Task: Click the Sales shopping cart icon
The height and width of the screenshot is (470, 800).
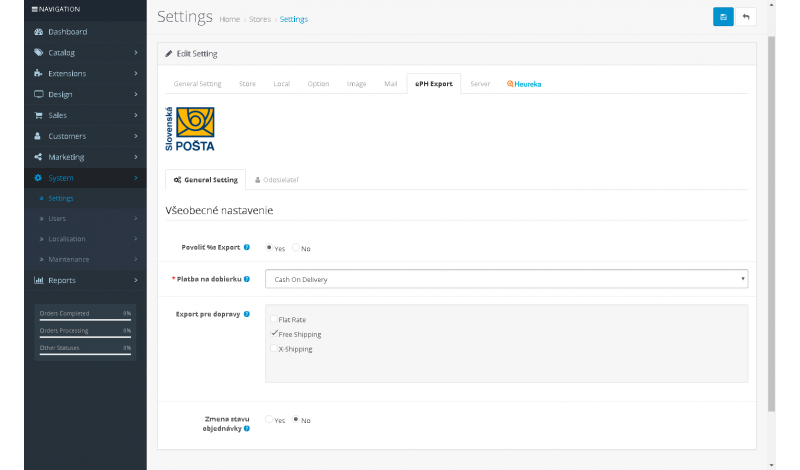Action: pyautogui.click(x=38, y=115)
